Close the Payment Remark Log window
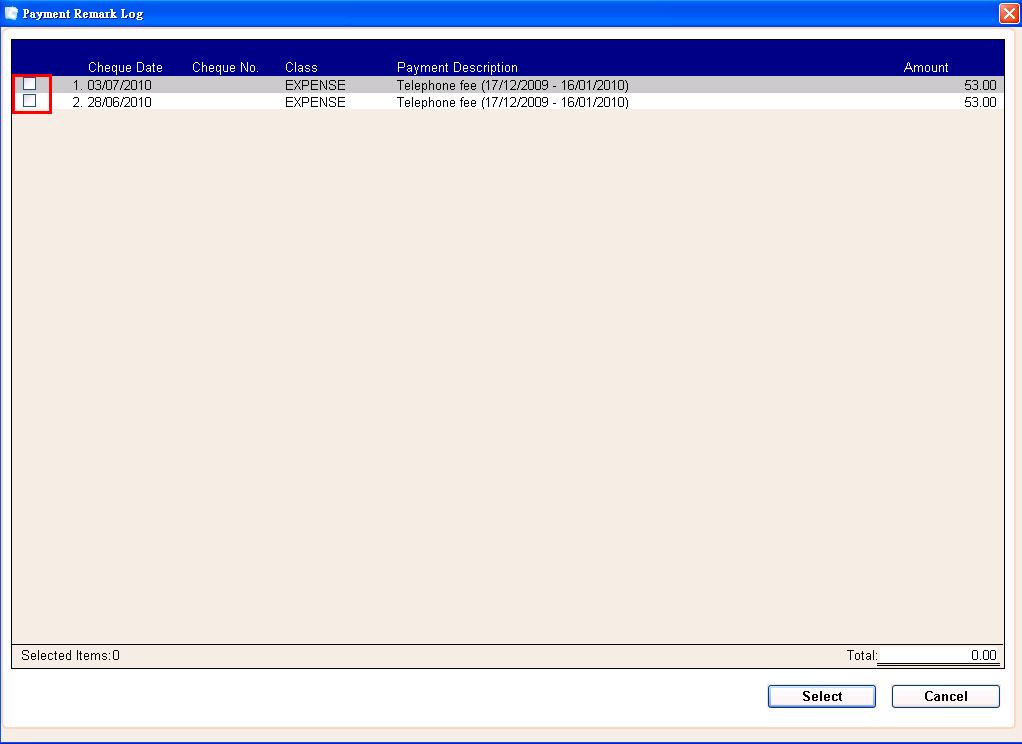1022x744 pixels. click(x=1009, y=13)
